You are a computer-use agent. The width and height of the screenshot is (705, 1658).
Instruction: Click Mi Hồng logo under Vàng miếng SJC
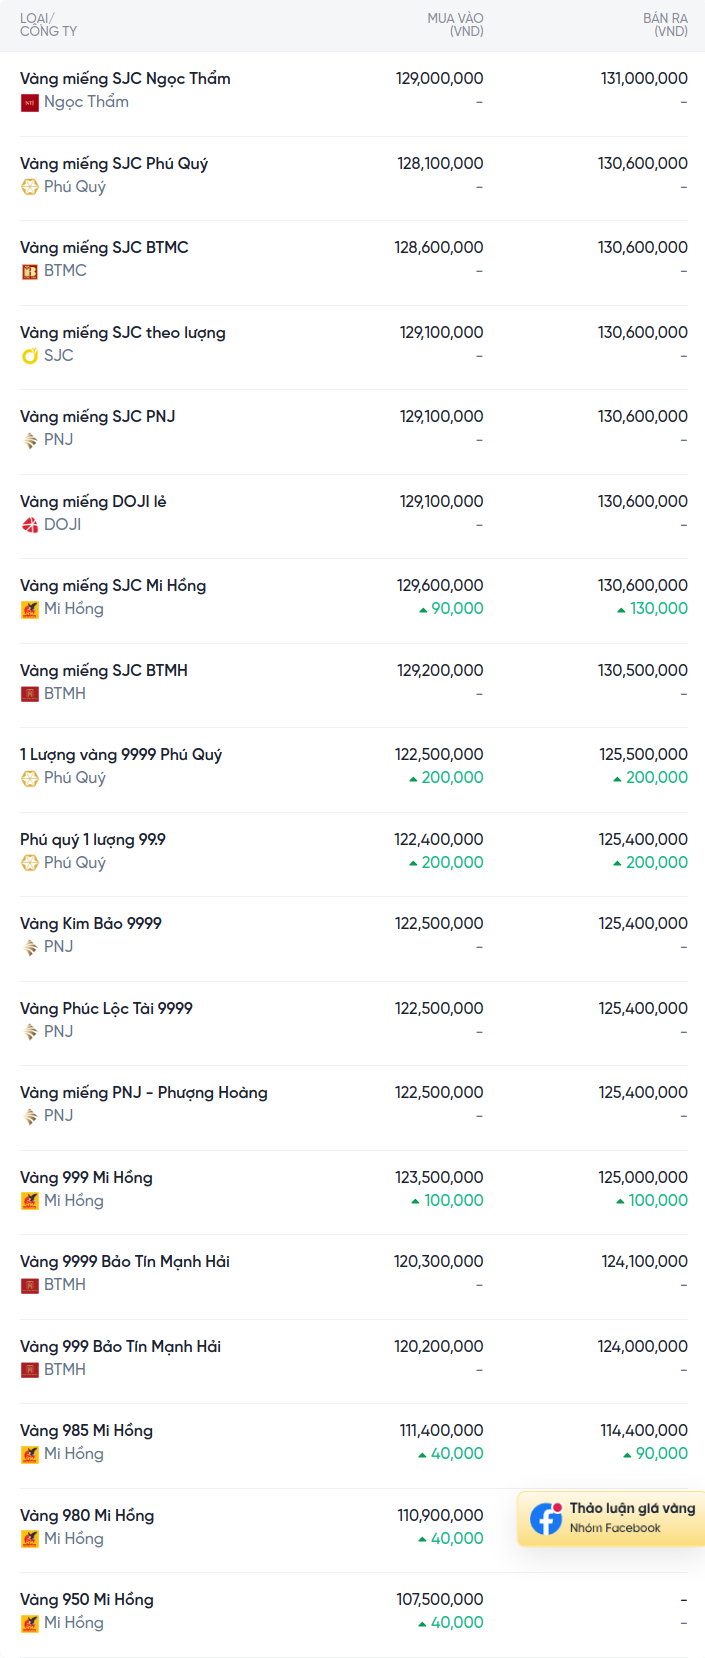click(x=30, y=609)
